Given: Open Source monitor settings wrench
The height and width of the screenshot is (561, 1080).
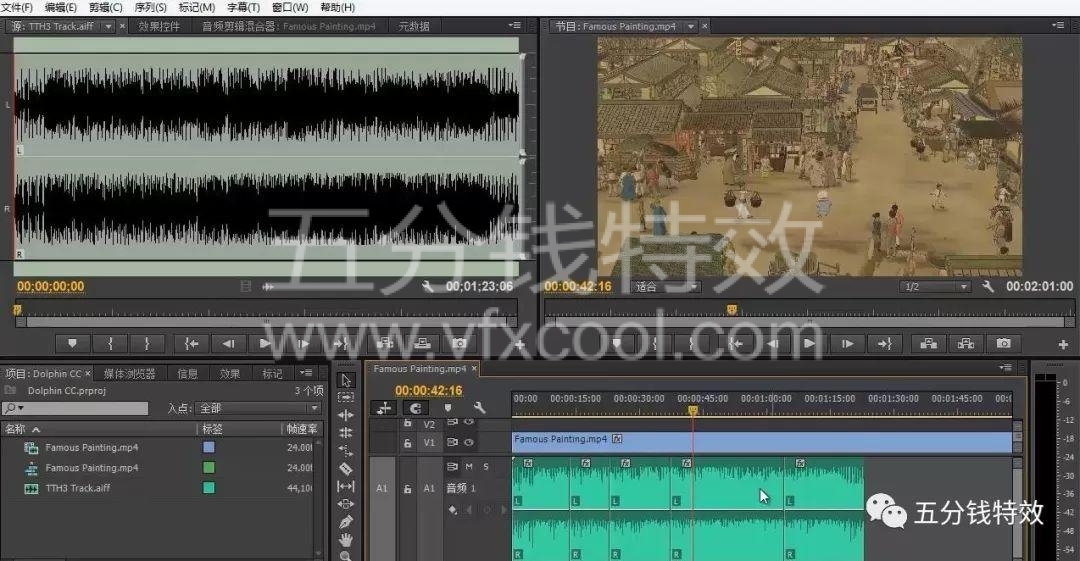Looking at the screenshot, I should [428, 286].
